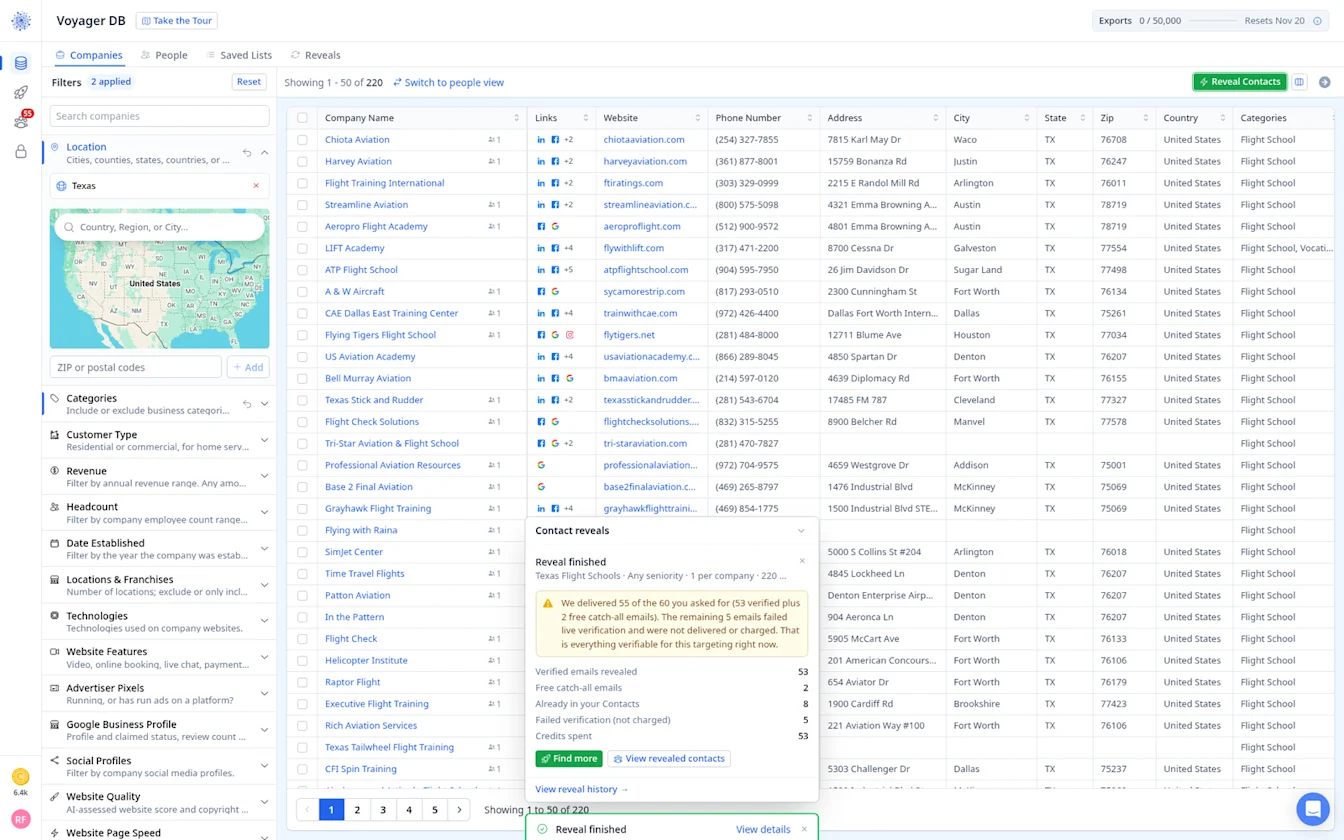Go to page 3 of results
This screenshot has height=840, width=1344.
pyautogui.click(x=383, y=810)
